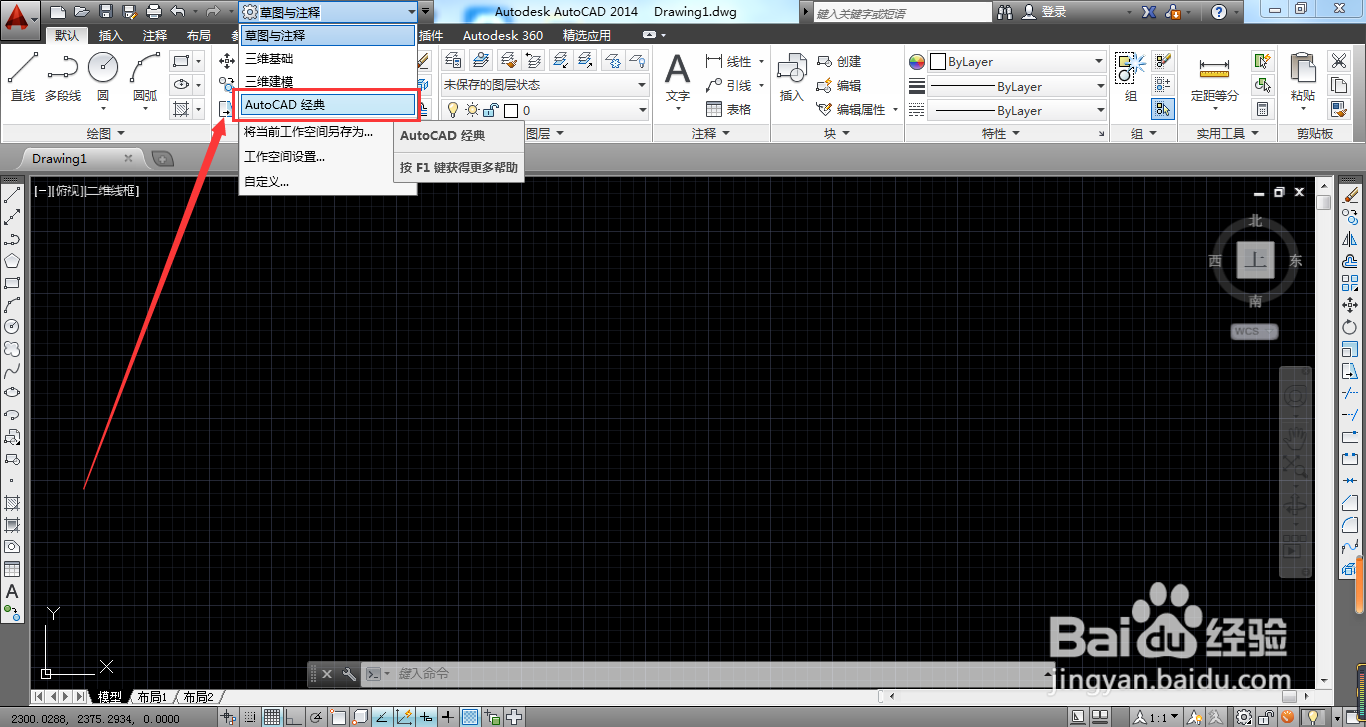Click the erase tool in right toolbar
1366x727 pixels.
coord(1351,195)
